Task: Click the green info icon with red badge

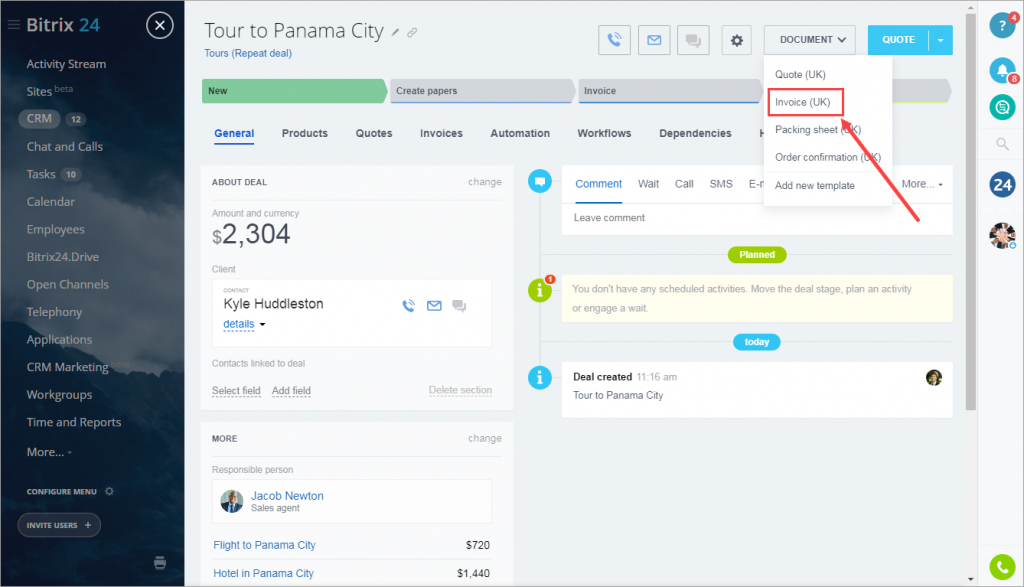Action: click(540, 290)
